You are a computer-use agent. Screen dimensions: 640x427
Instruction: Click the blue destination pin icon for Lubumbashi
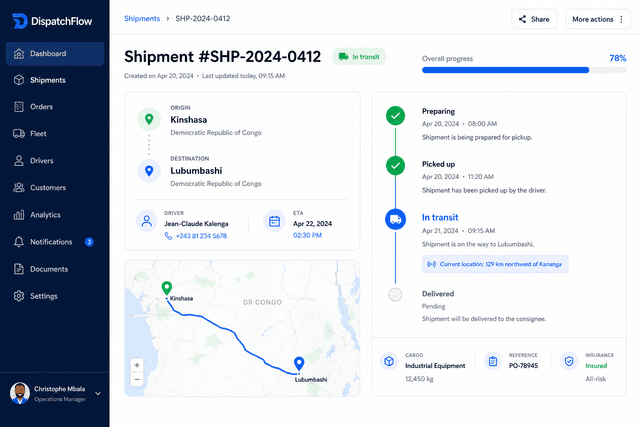click(x=149, y=171)
